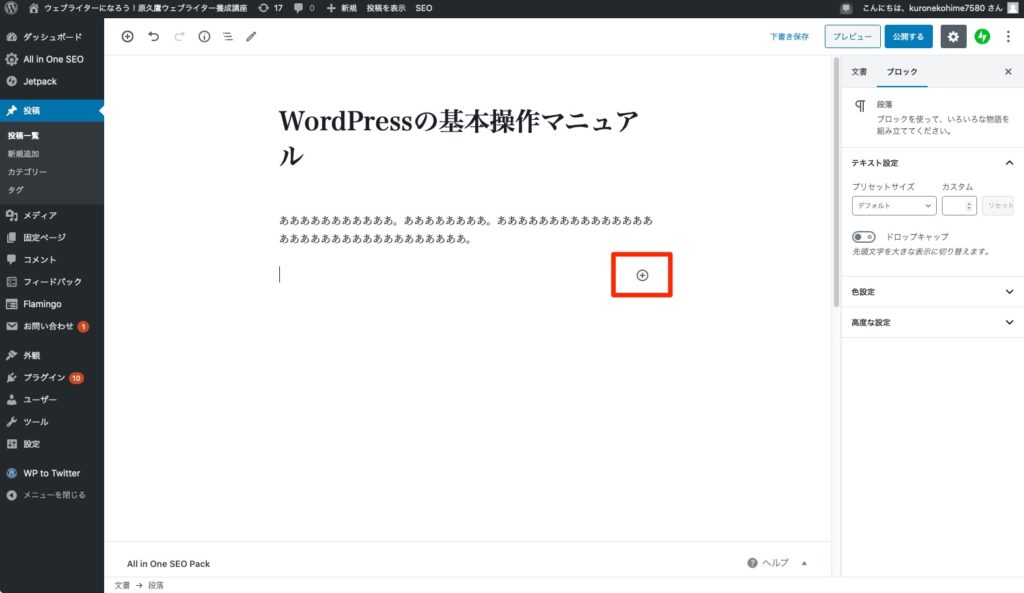Open the Jetpack green lightning icon
Image resolution: width=1024 pixels, height=593 pixels.
tap(982, 37)
